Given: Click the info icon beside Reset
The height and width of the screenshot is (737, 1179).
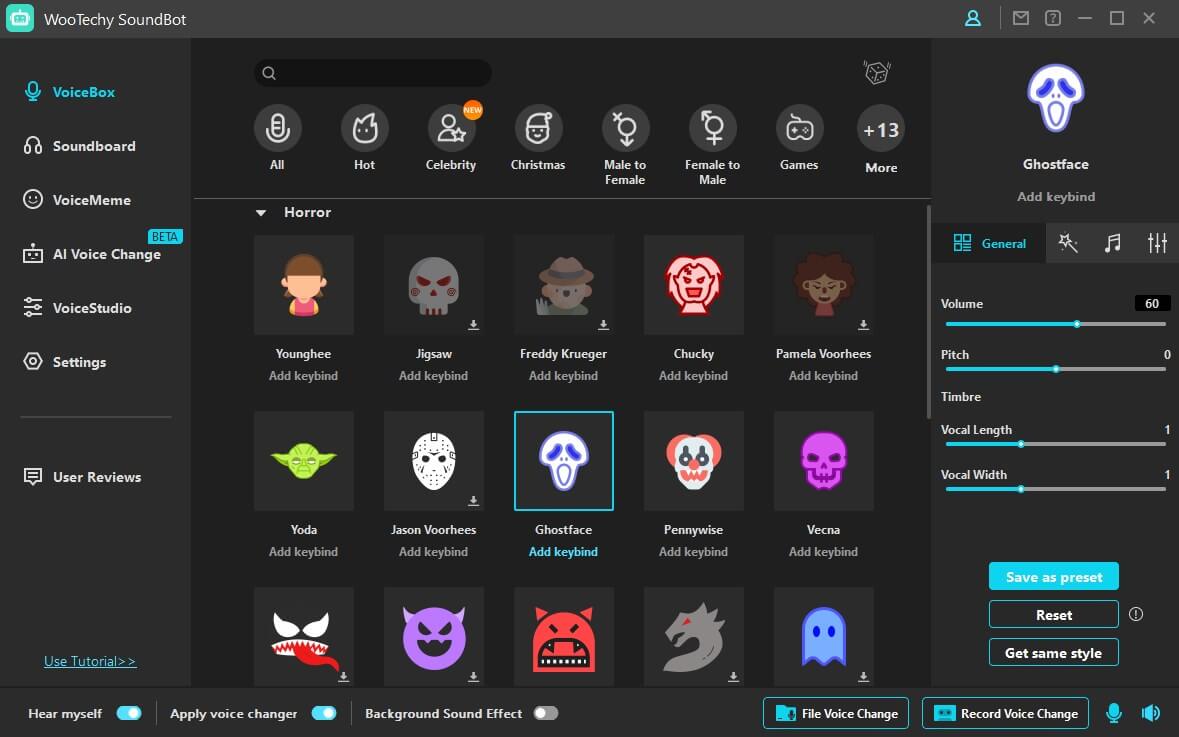Looking at the screenshot, I should click(x=1135, y=614).
